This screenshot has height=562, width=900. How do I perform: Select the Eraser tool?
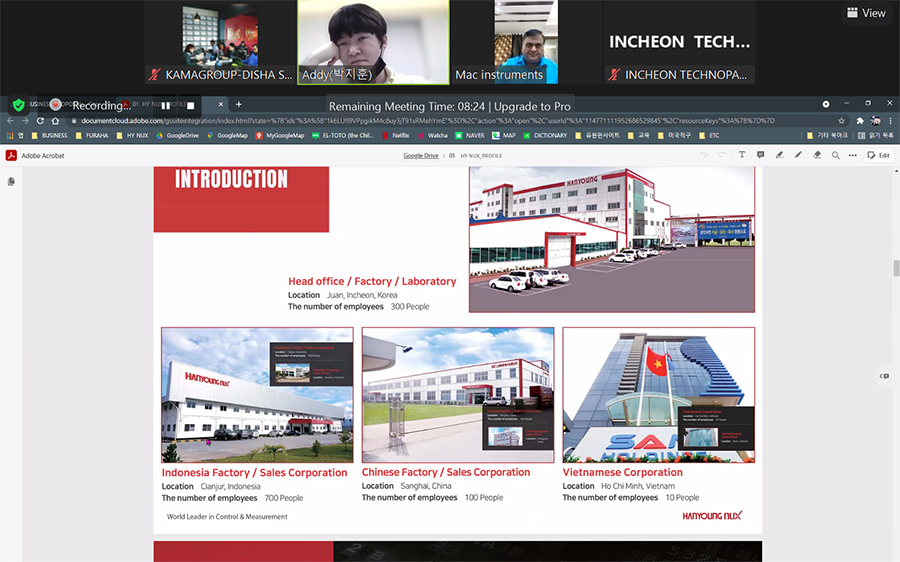(817, 155)
